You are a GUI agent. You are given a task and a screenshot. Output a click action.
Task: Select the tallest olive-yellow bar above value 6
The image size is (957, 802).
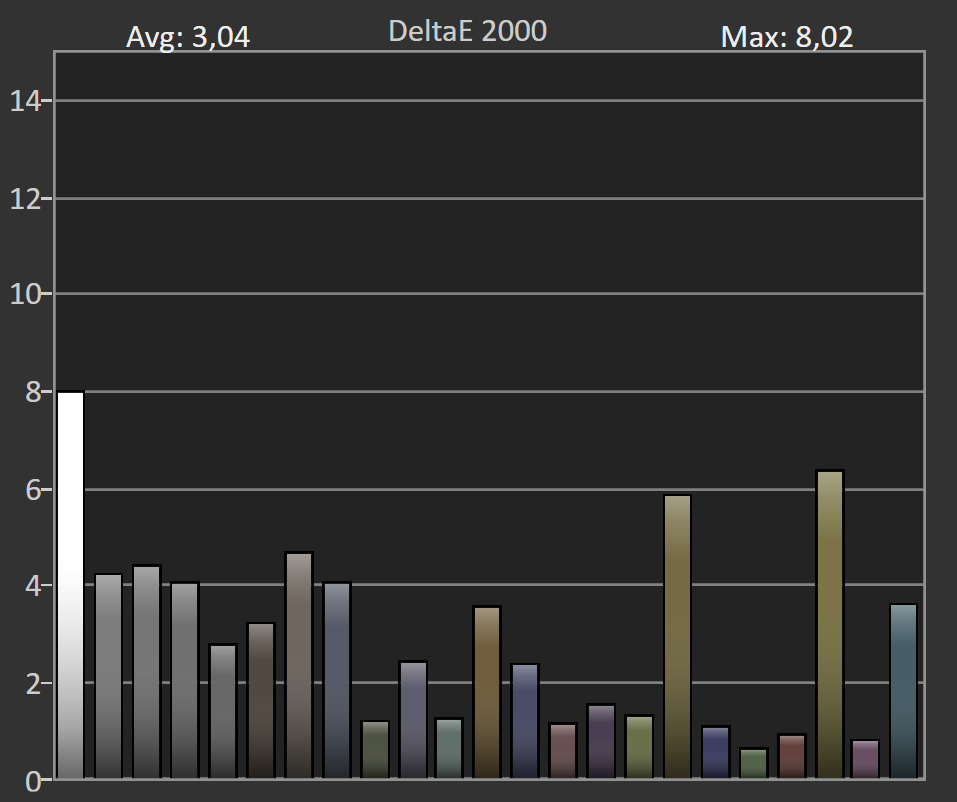830,624
